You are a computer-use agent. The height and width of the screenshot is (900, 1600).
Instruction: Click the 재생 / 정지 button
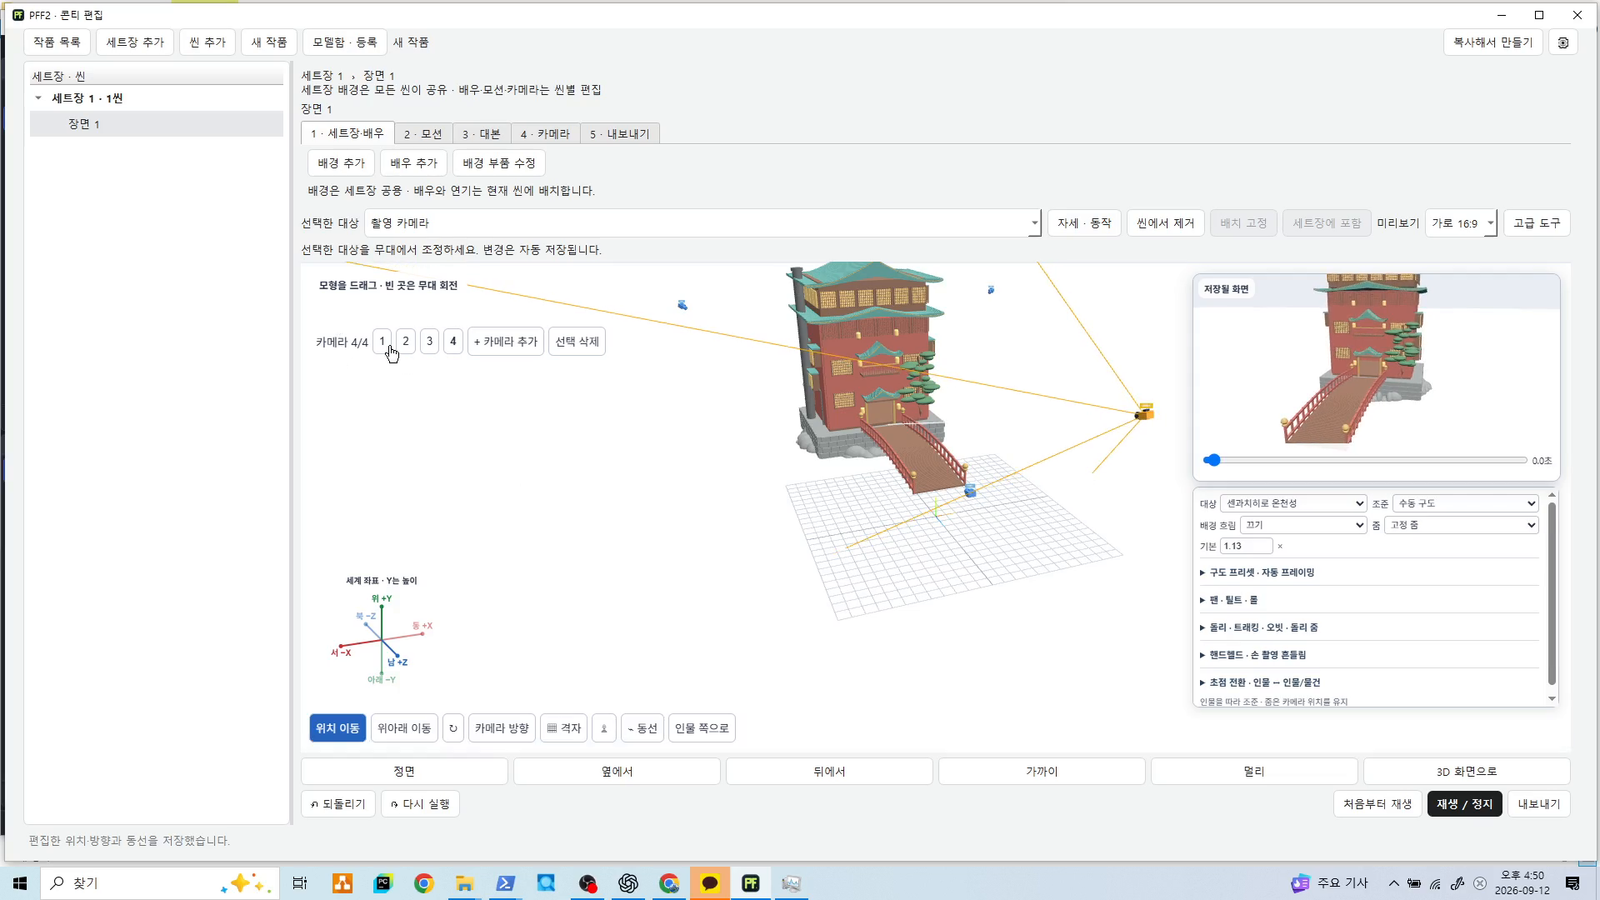(x=1465, y=804)
